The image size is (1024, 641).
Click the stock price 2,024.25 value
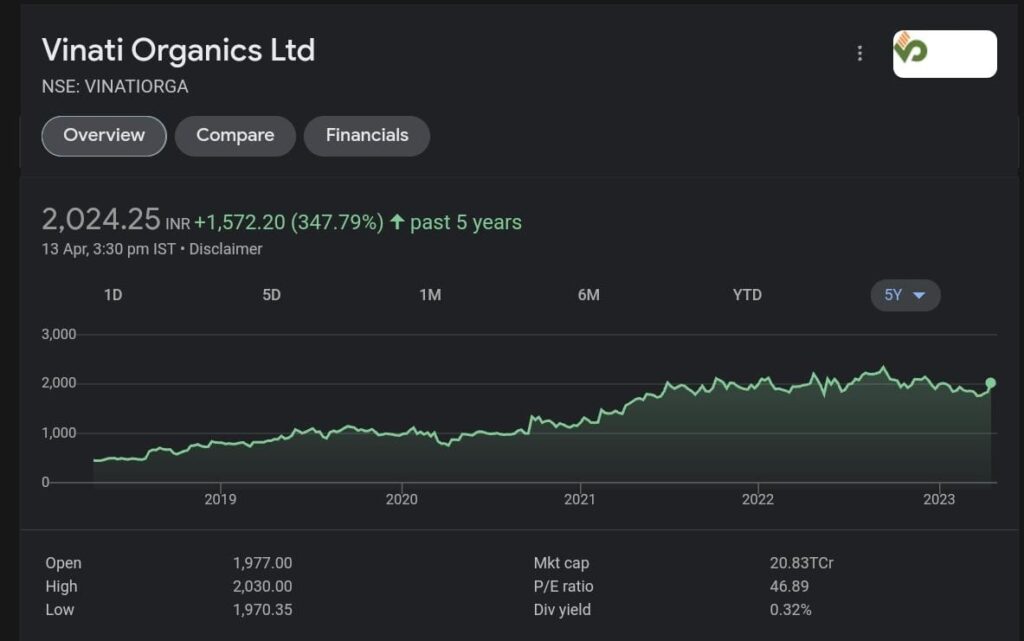101,219
